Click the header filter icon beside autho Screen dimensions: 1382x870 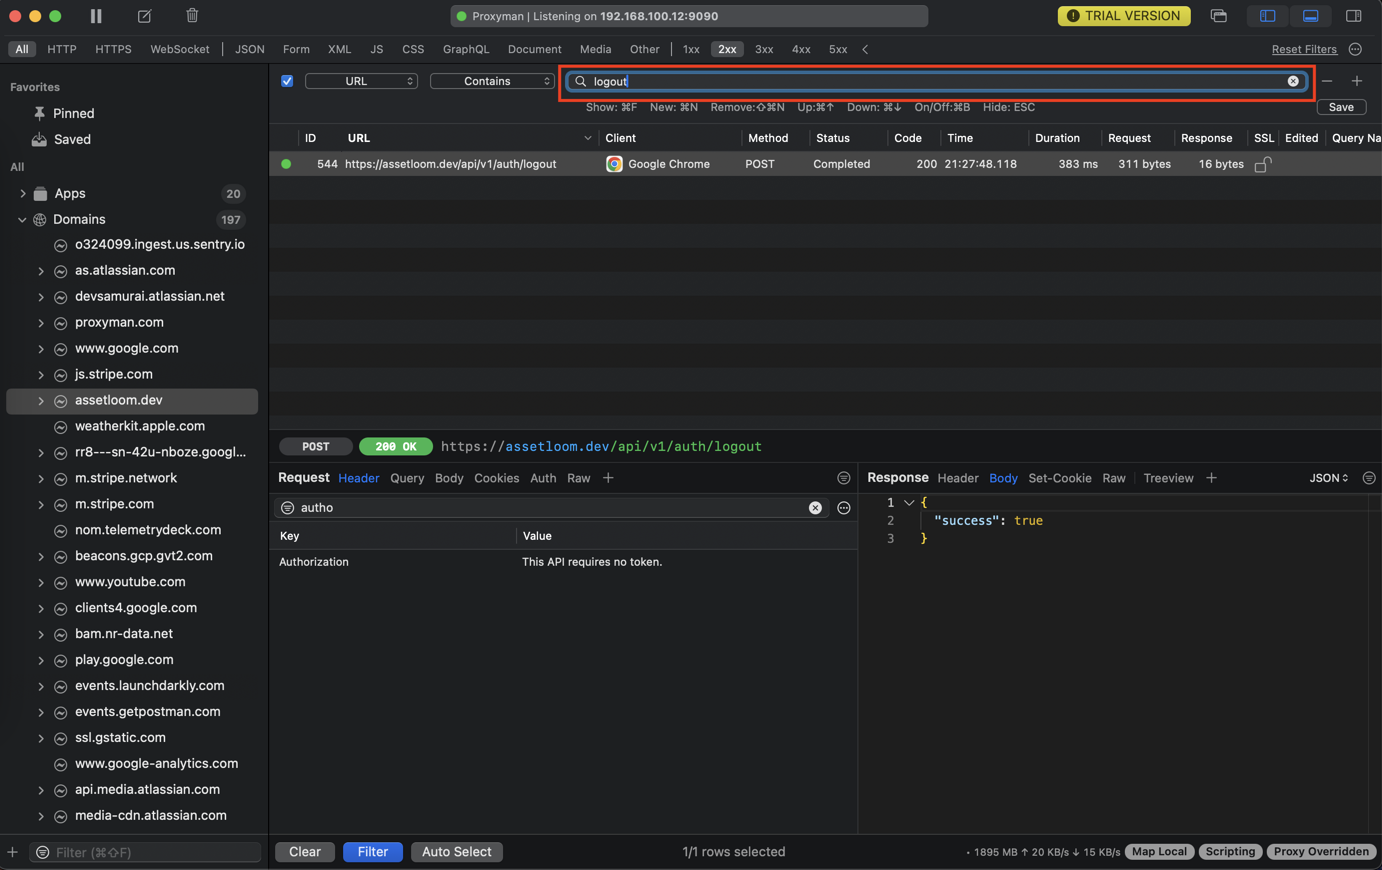pos(287,508)
